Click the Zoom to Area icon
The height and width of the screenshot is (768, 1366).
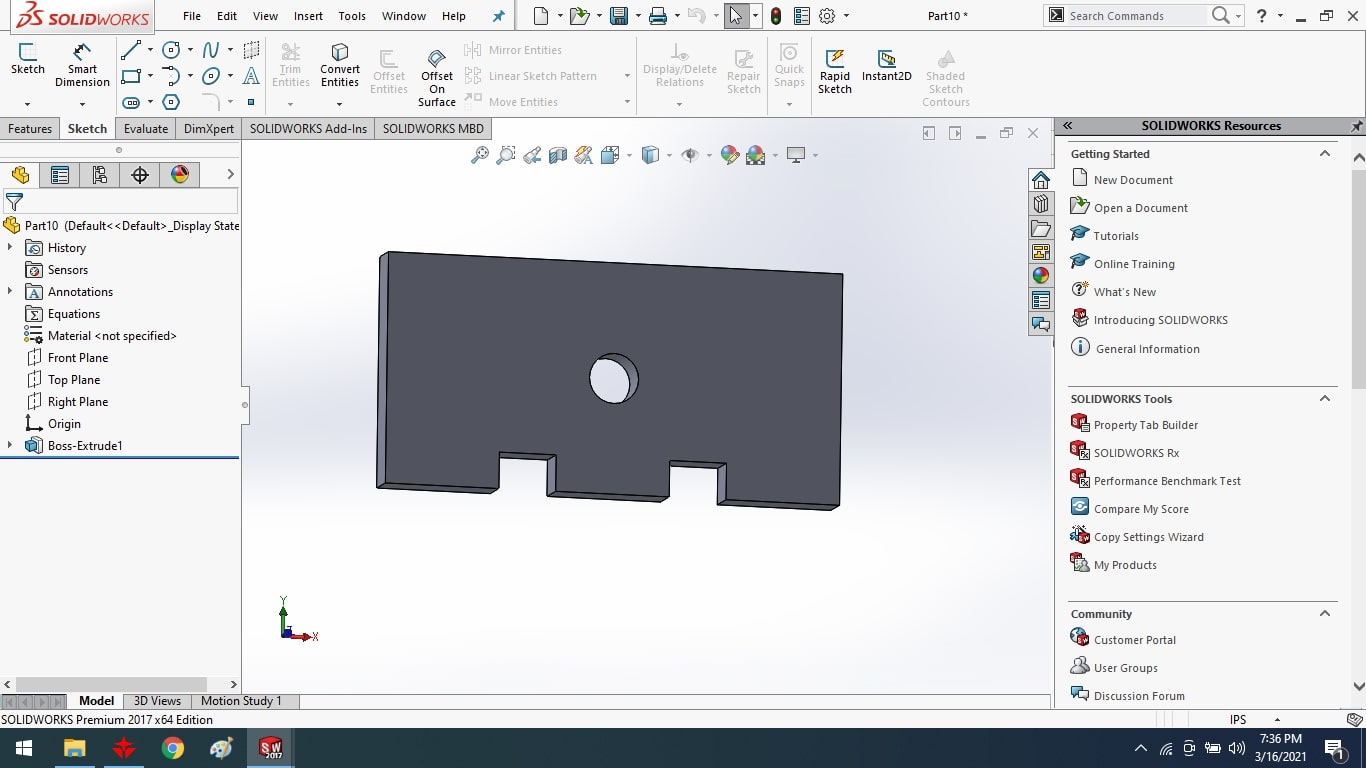[506, 155]
